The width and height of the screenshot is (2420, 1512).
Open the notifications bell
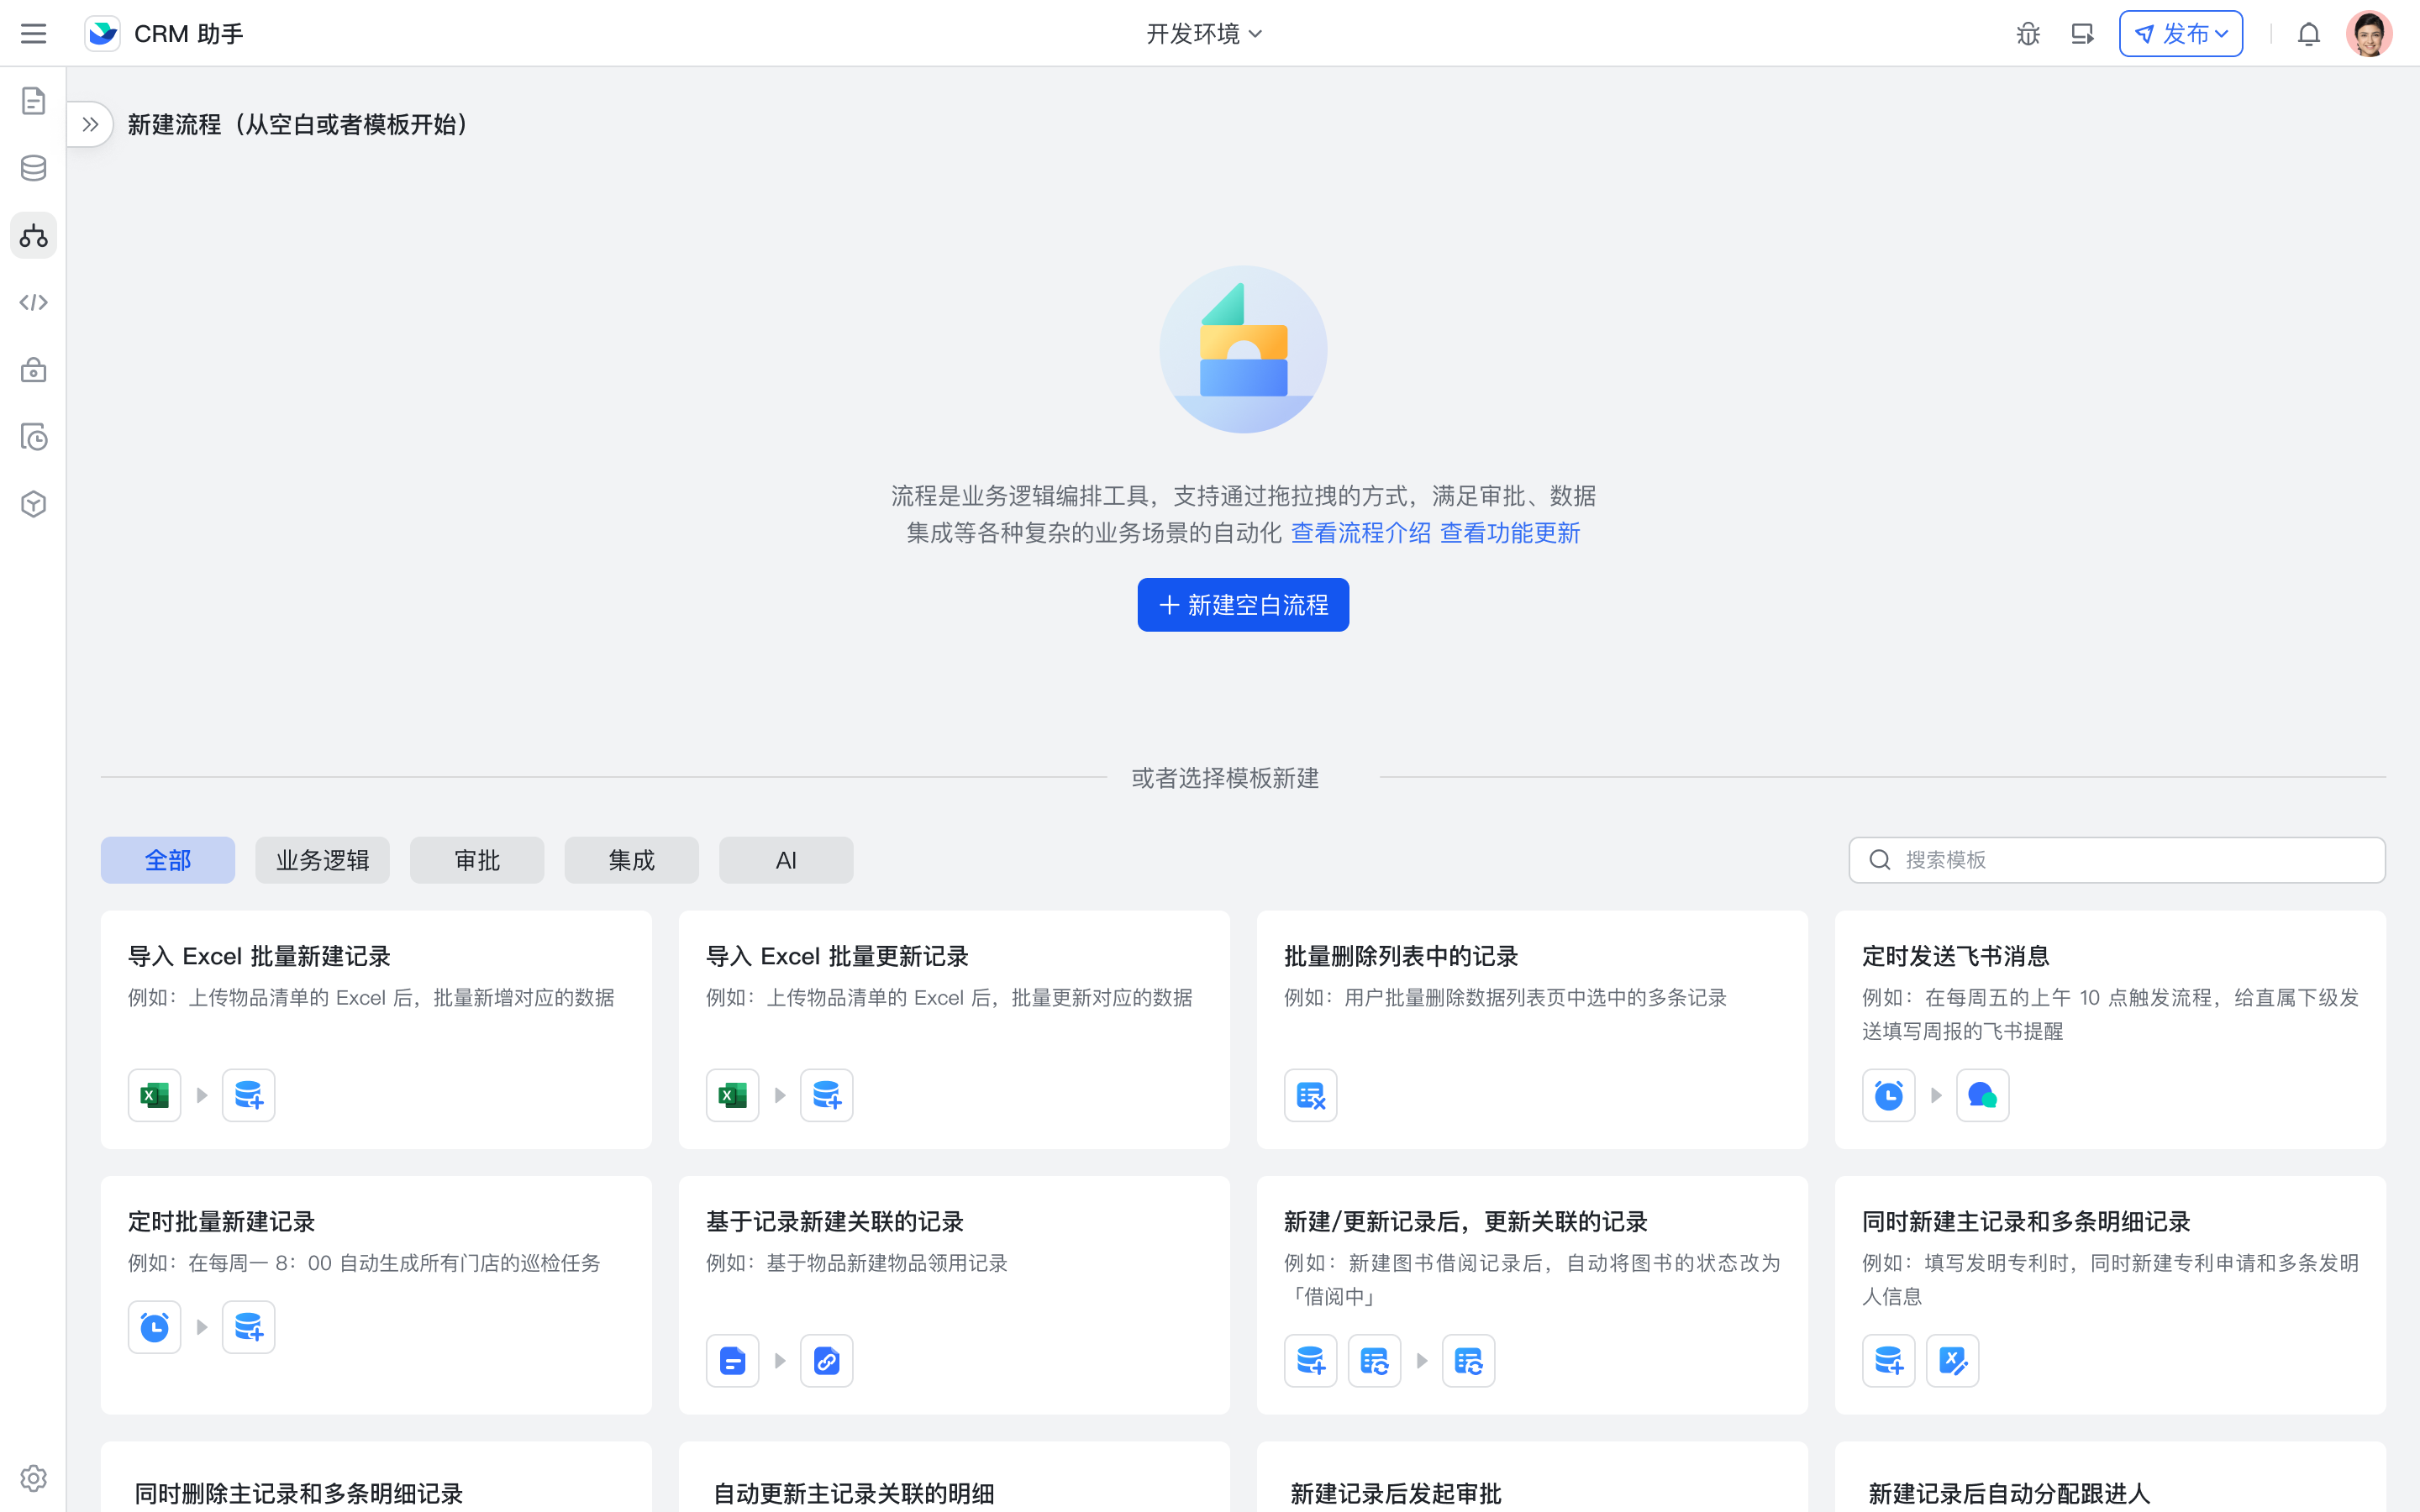click(x=2308, y=34)
